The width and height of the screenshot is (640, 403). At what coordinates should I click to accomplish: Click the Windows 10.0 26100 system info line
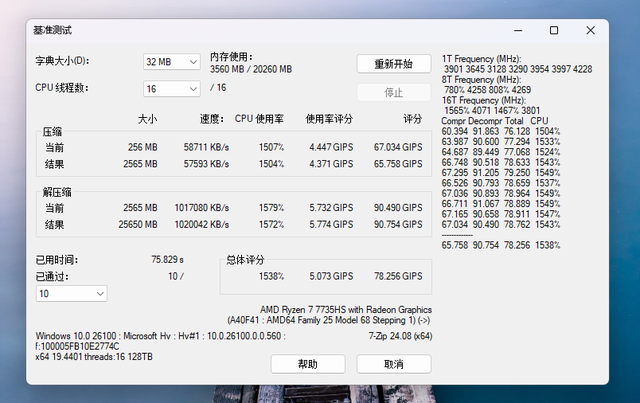160,336
